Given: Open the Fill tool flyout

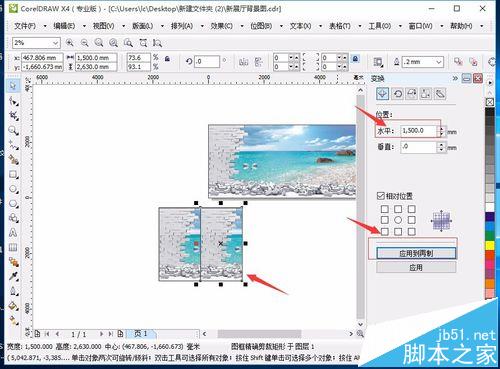Looking at the screenshot, I should coord(13,306).
